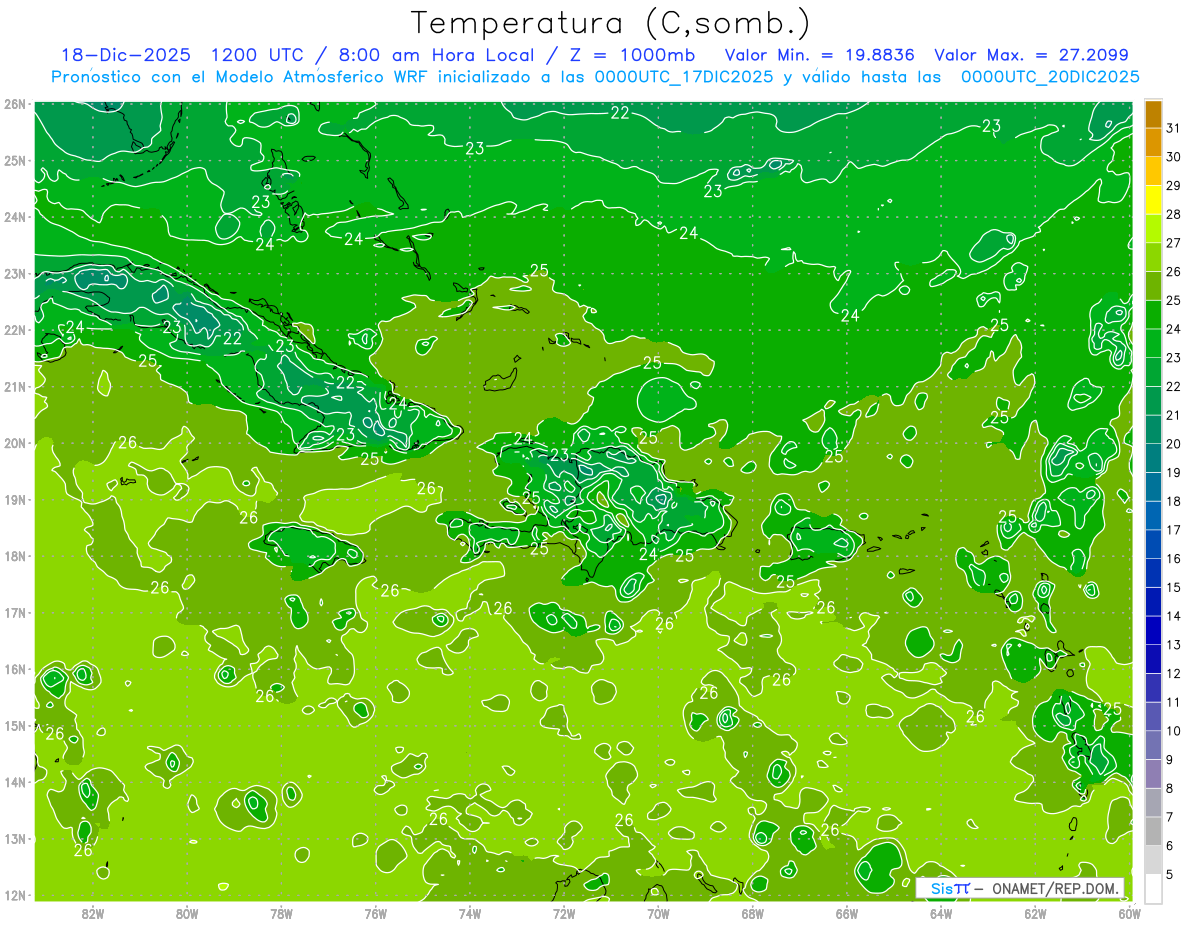Click the "24N" latitude axis label
The image size is (1200, 927).
click(15, 217)
